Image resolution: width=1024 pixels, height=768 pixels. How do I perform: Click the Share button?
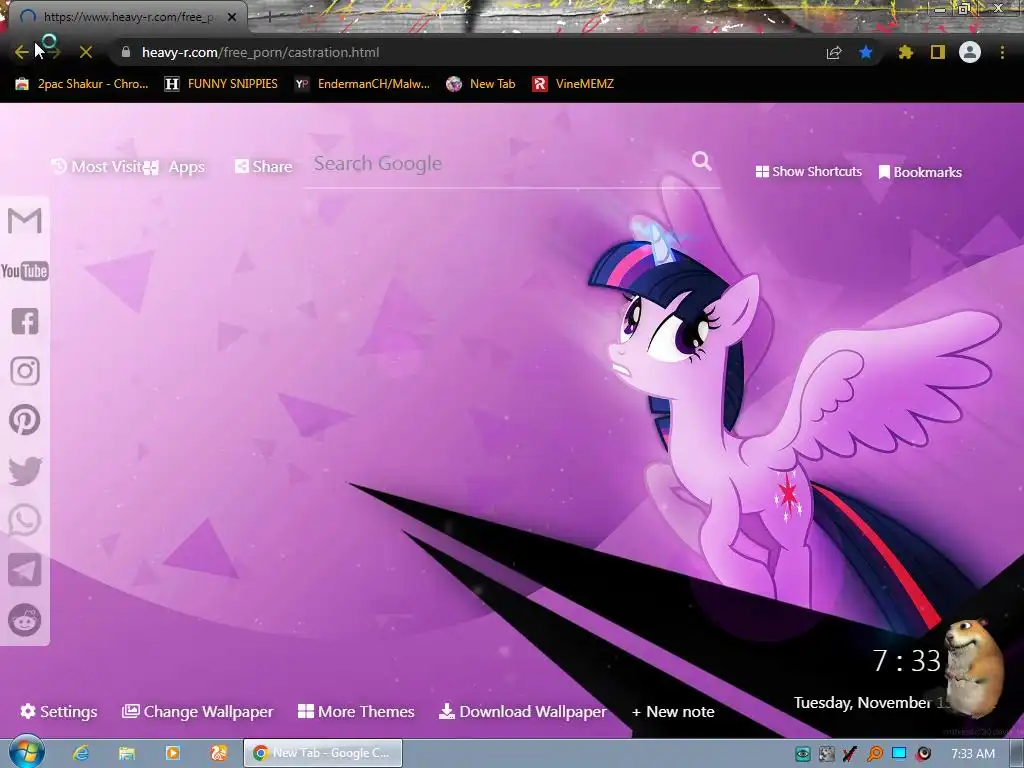(x=263, y=167)
